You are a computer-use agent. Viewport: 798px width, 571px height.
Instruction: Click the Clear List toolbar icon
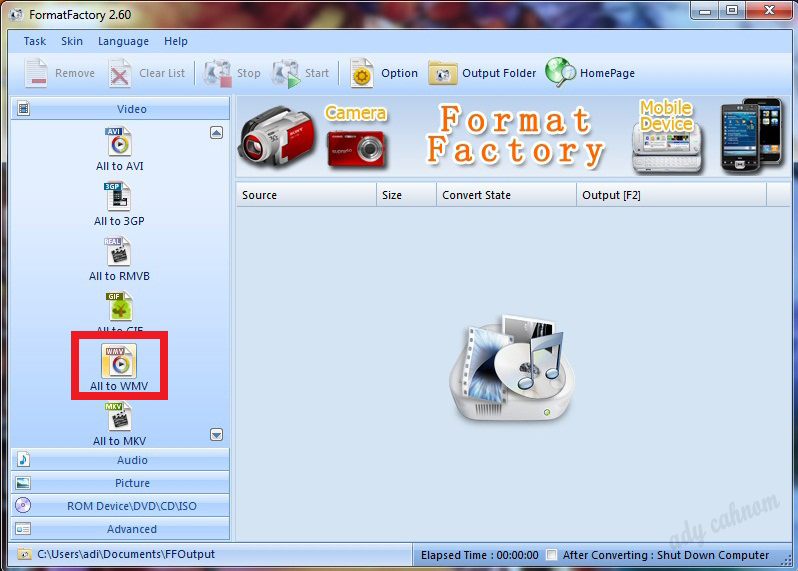120,73
